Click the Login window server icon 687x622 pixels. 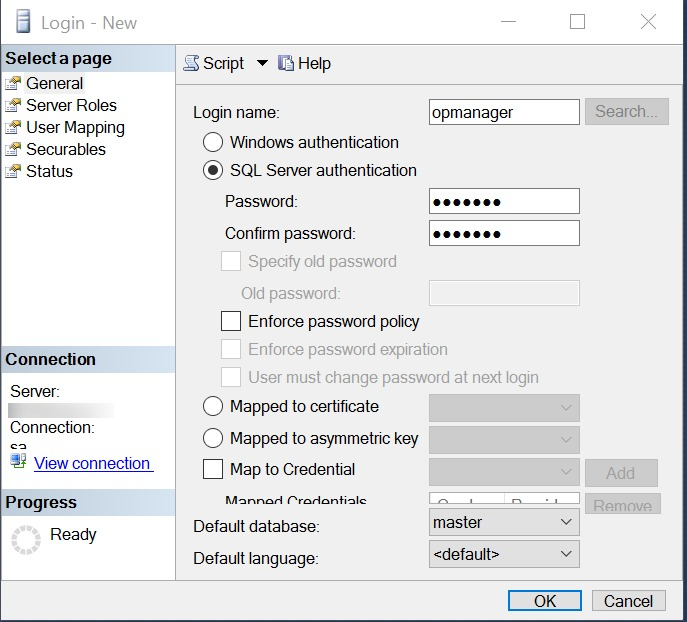click(x=23, y=21)
